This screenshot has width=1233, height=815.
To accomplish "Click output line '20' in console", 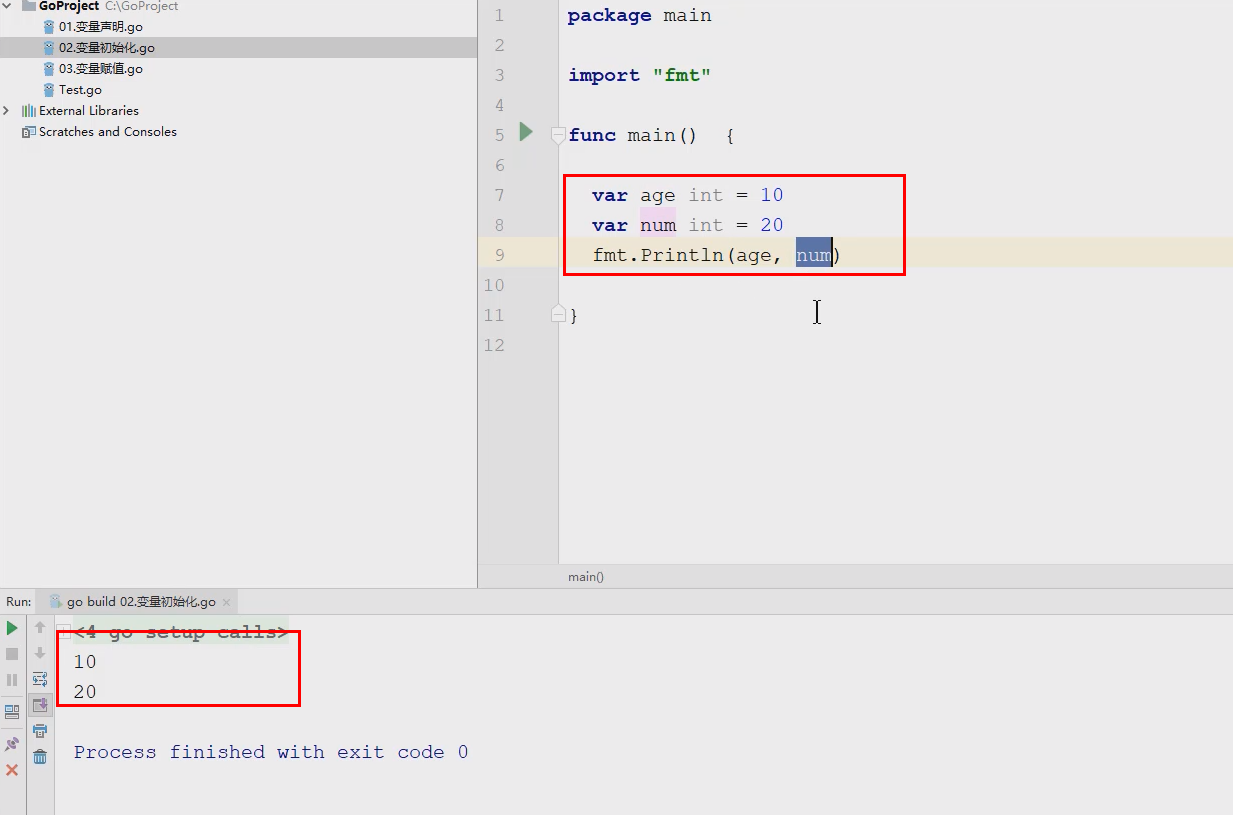I will (x=85, y=692).
